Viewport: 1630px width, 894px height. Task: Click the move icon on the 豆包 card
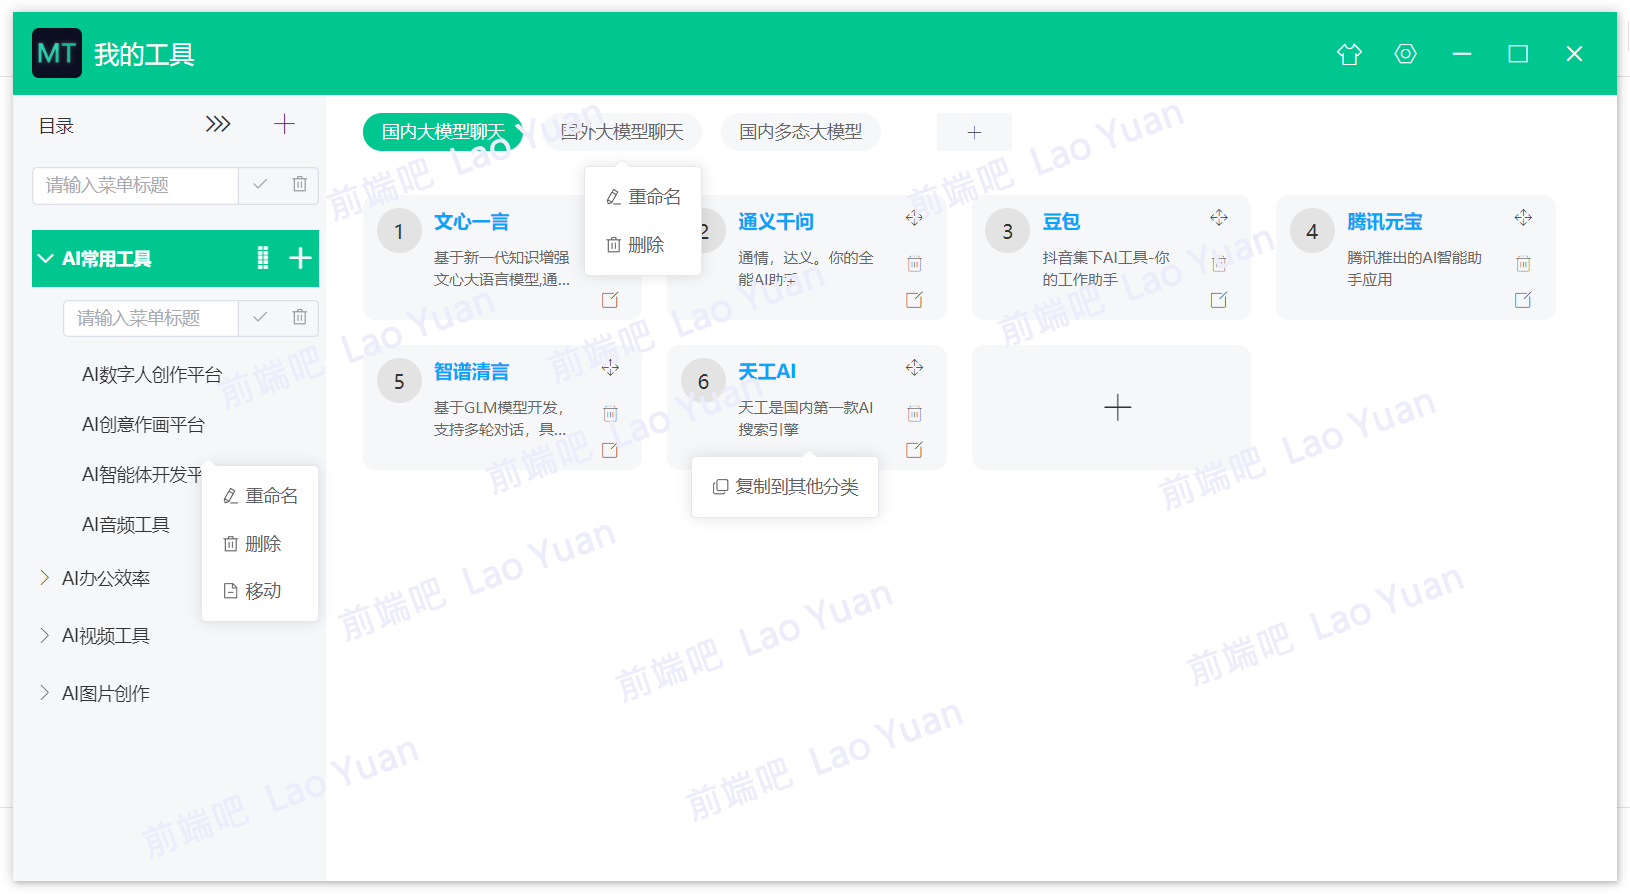[x=1219, y=218]
